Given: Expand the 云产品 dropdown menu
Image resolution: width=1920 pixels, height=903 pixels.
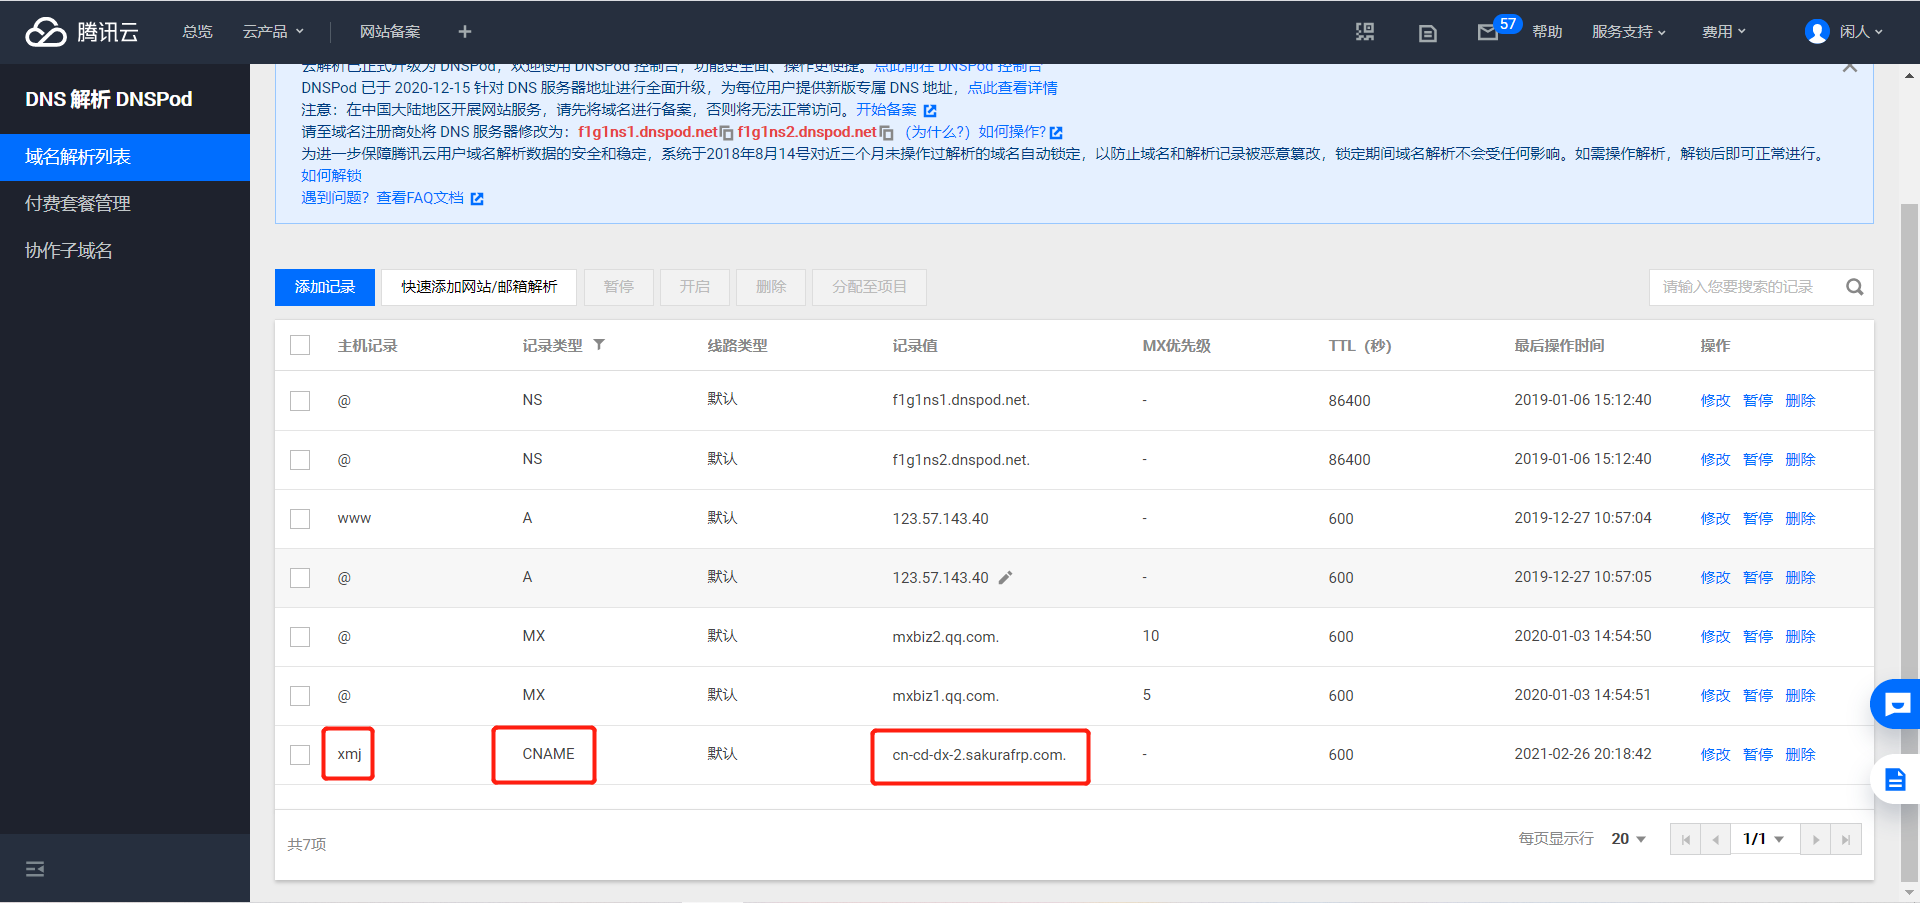Looking at the screenshot, I should pyautogui.click(x=273, y=32).
